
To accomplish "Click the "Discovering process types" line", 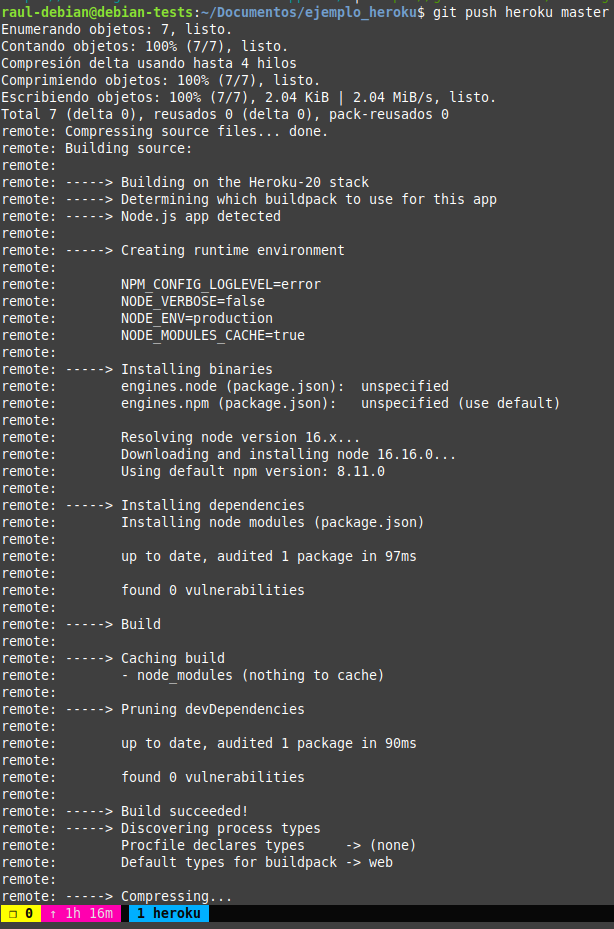I will [x=220, y=828].
